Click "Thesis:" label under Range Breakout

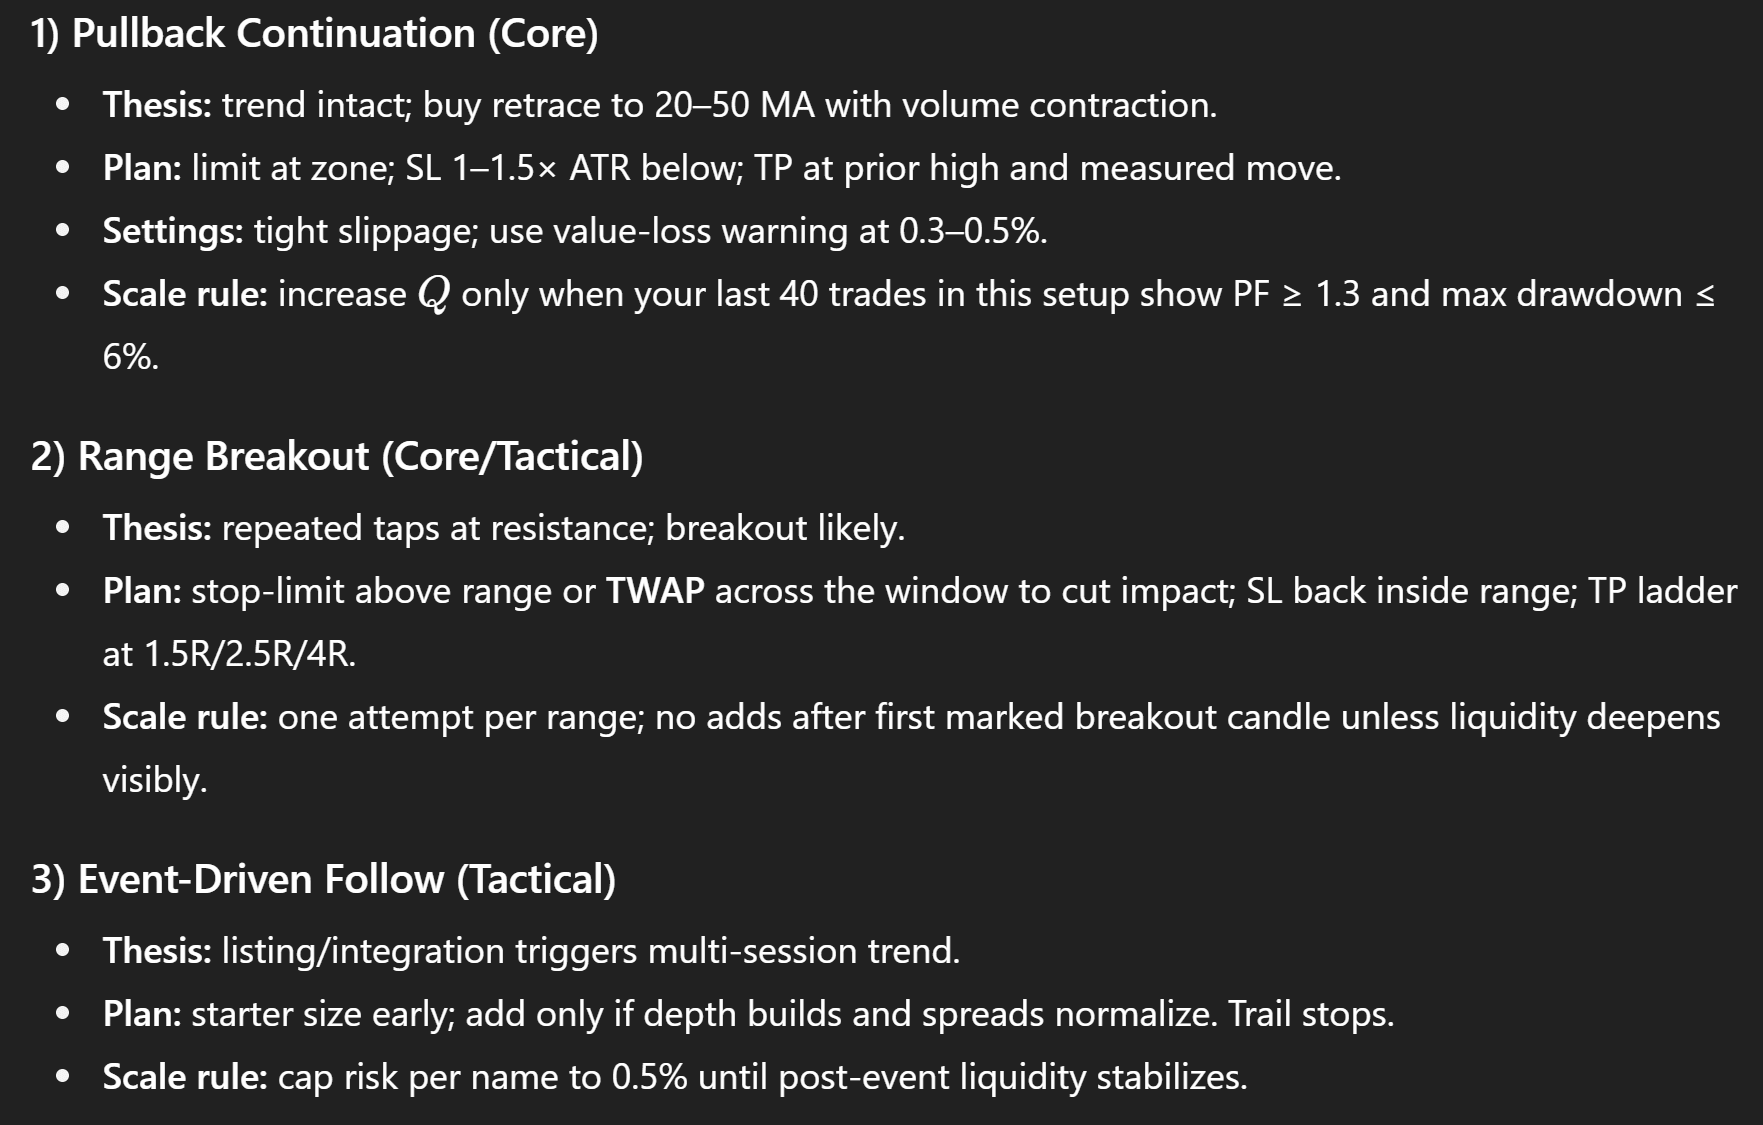point(157,528)
